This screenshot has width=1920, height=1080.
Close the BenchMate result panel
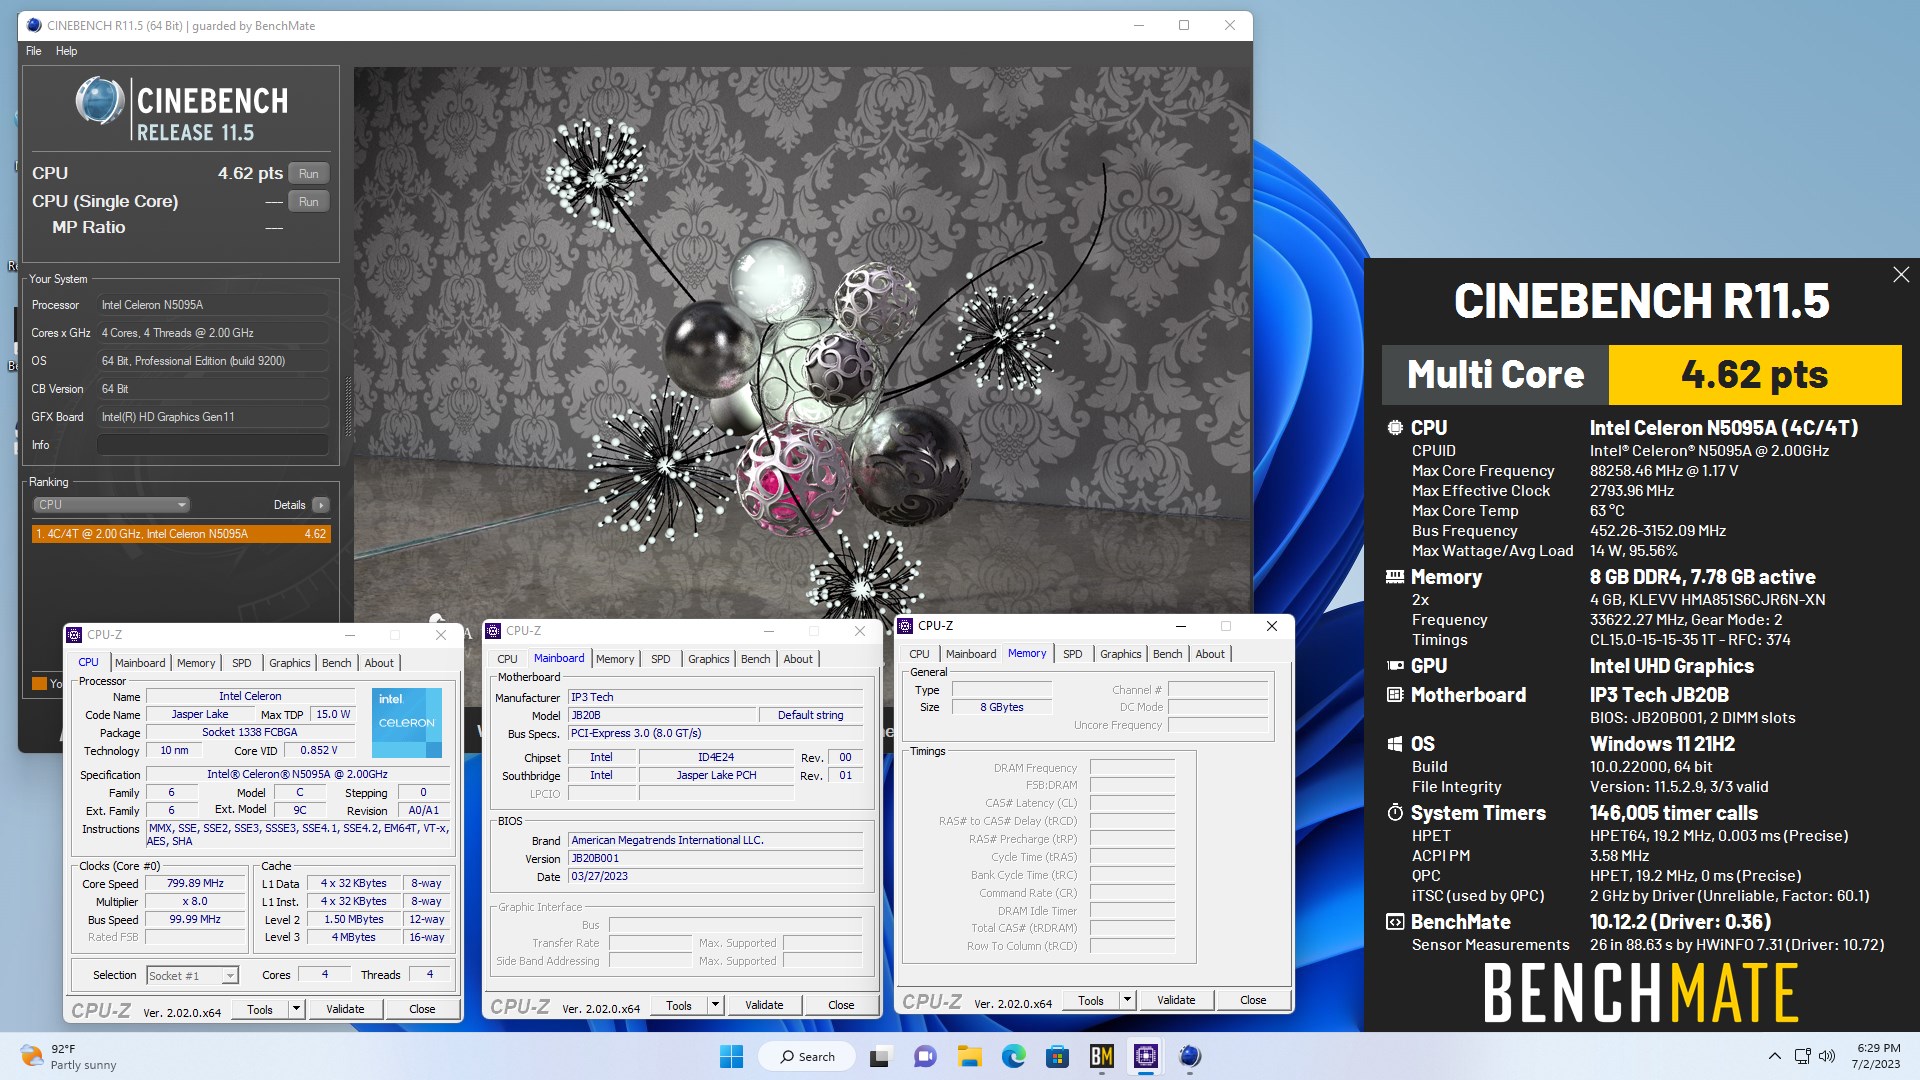coord(1901,275)
